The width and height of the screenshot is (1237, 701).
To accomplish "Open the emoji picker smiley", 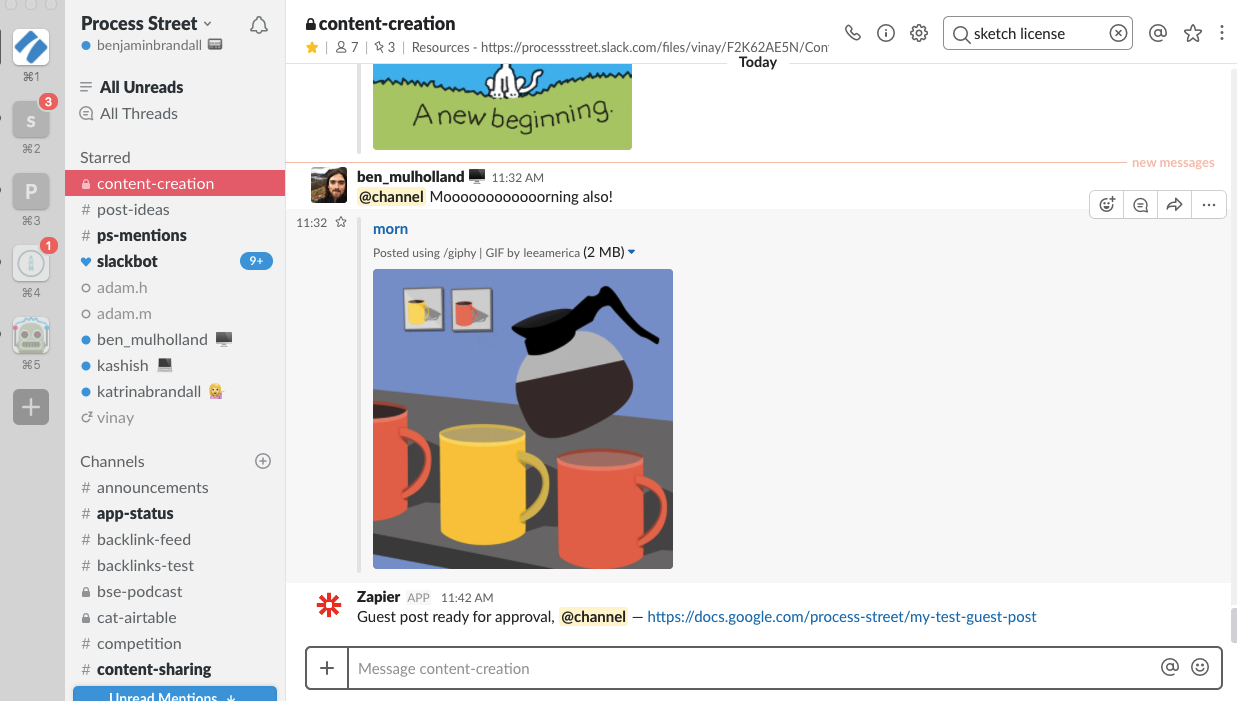I will [1200, 667].
